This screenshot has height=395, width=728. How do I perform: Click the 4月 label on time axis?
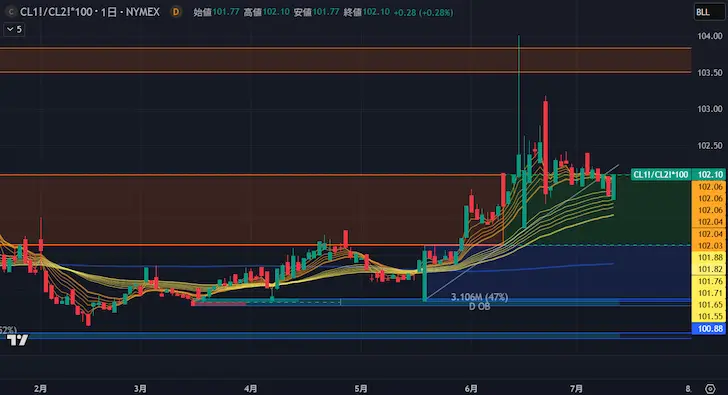(x=250, y=389)
